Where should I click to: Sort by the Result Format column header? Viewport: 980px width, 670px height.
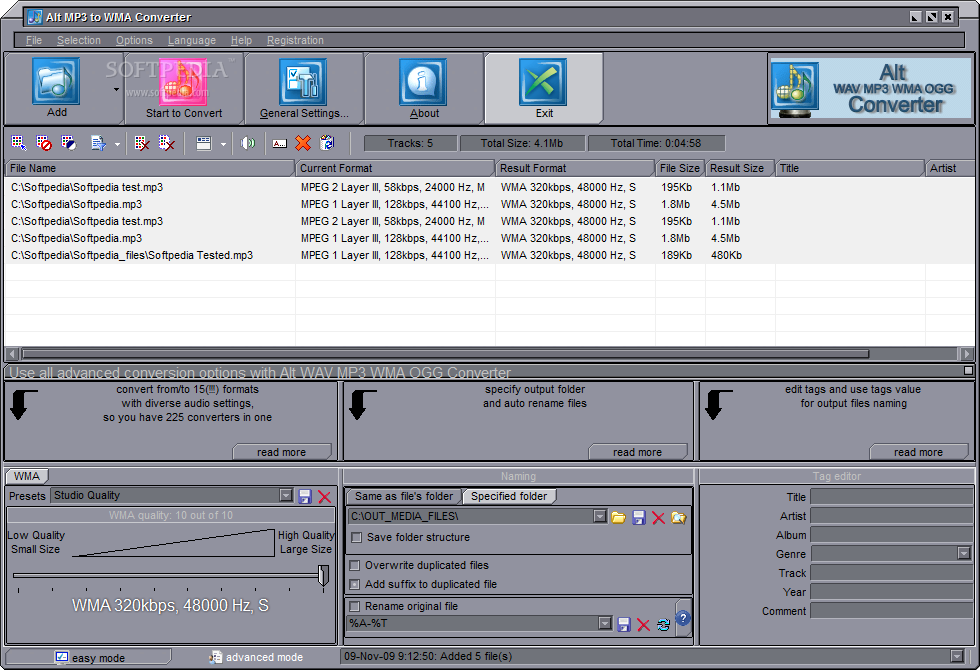click(574, 168)
